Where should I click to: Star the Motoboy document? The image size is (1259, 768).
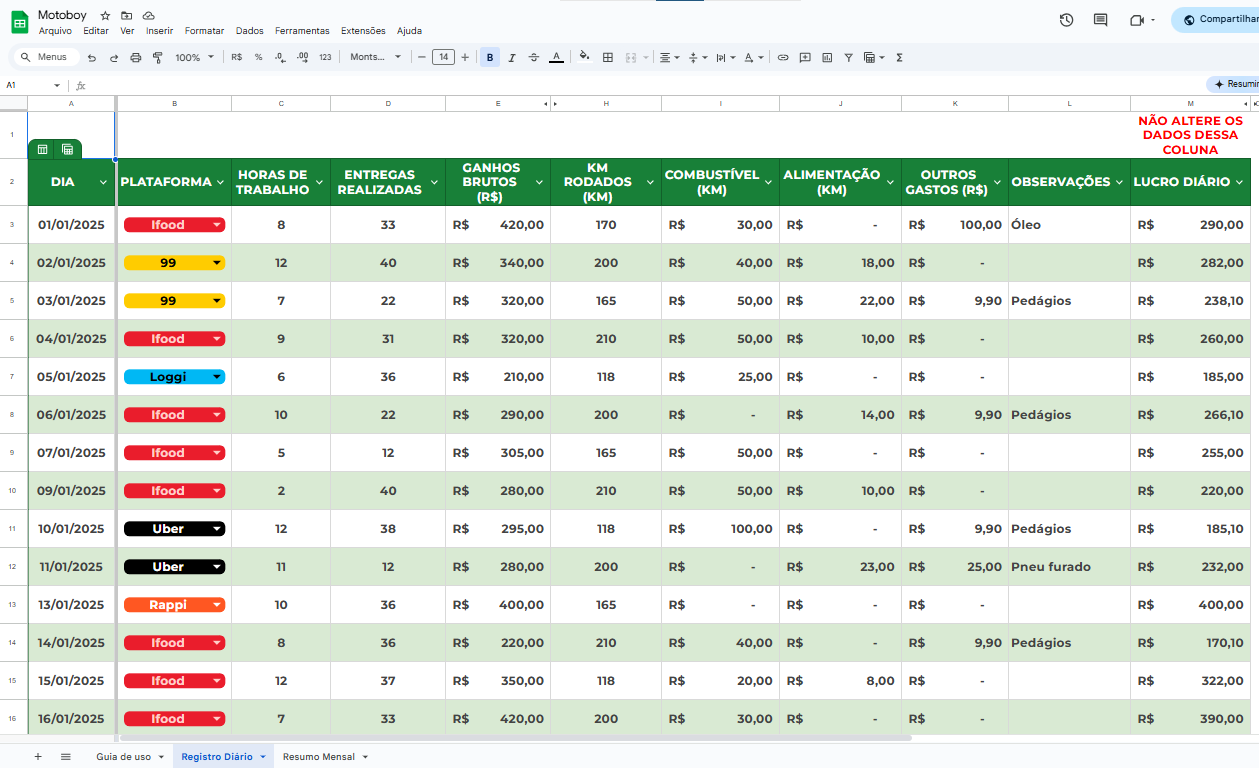point(105,16)
